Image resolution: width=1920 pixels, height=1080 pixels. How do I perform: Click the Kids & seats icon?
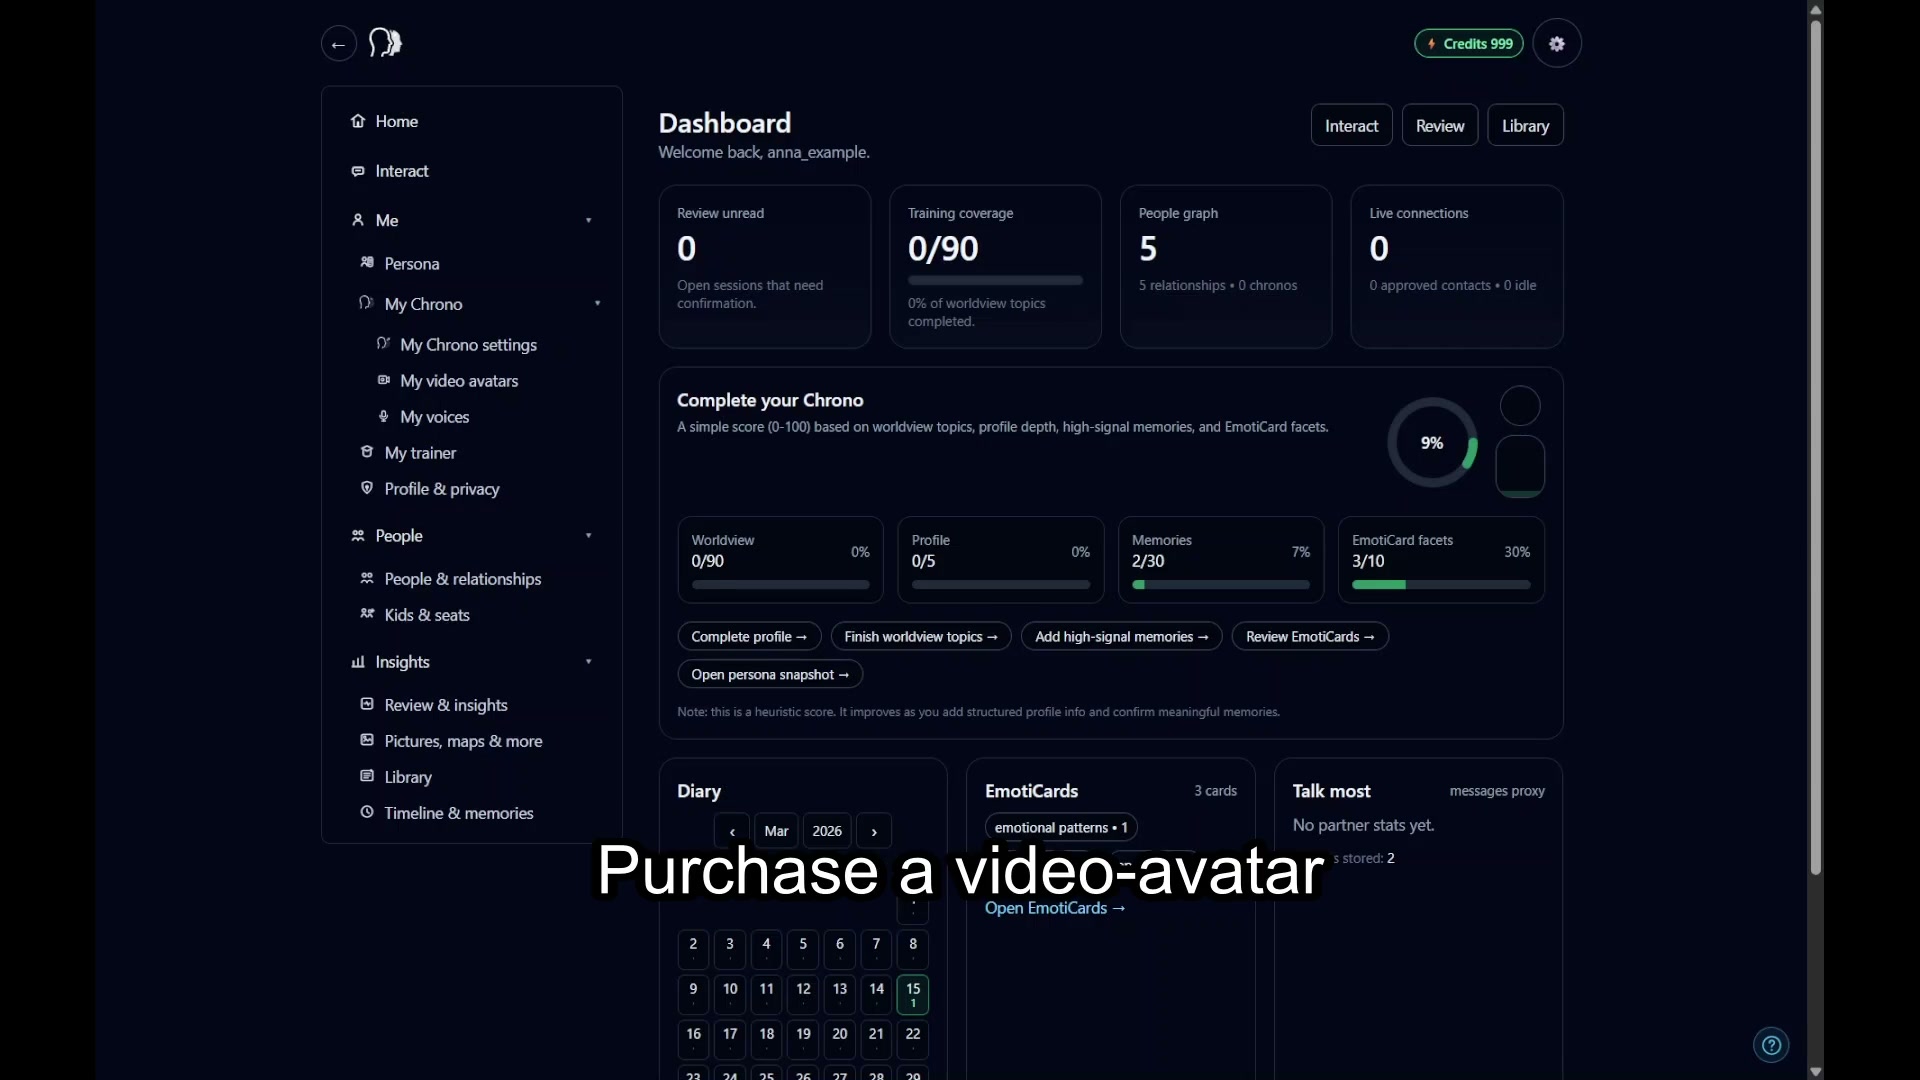(367, 614)
